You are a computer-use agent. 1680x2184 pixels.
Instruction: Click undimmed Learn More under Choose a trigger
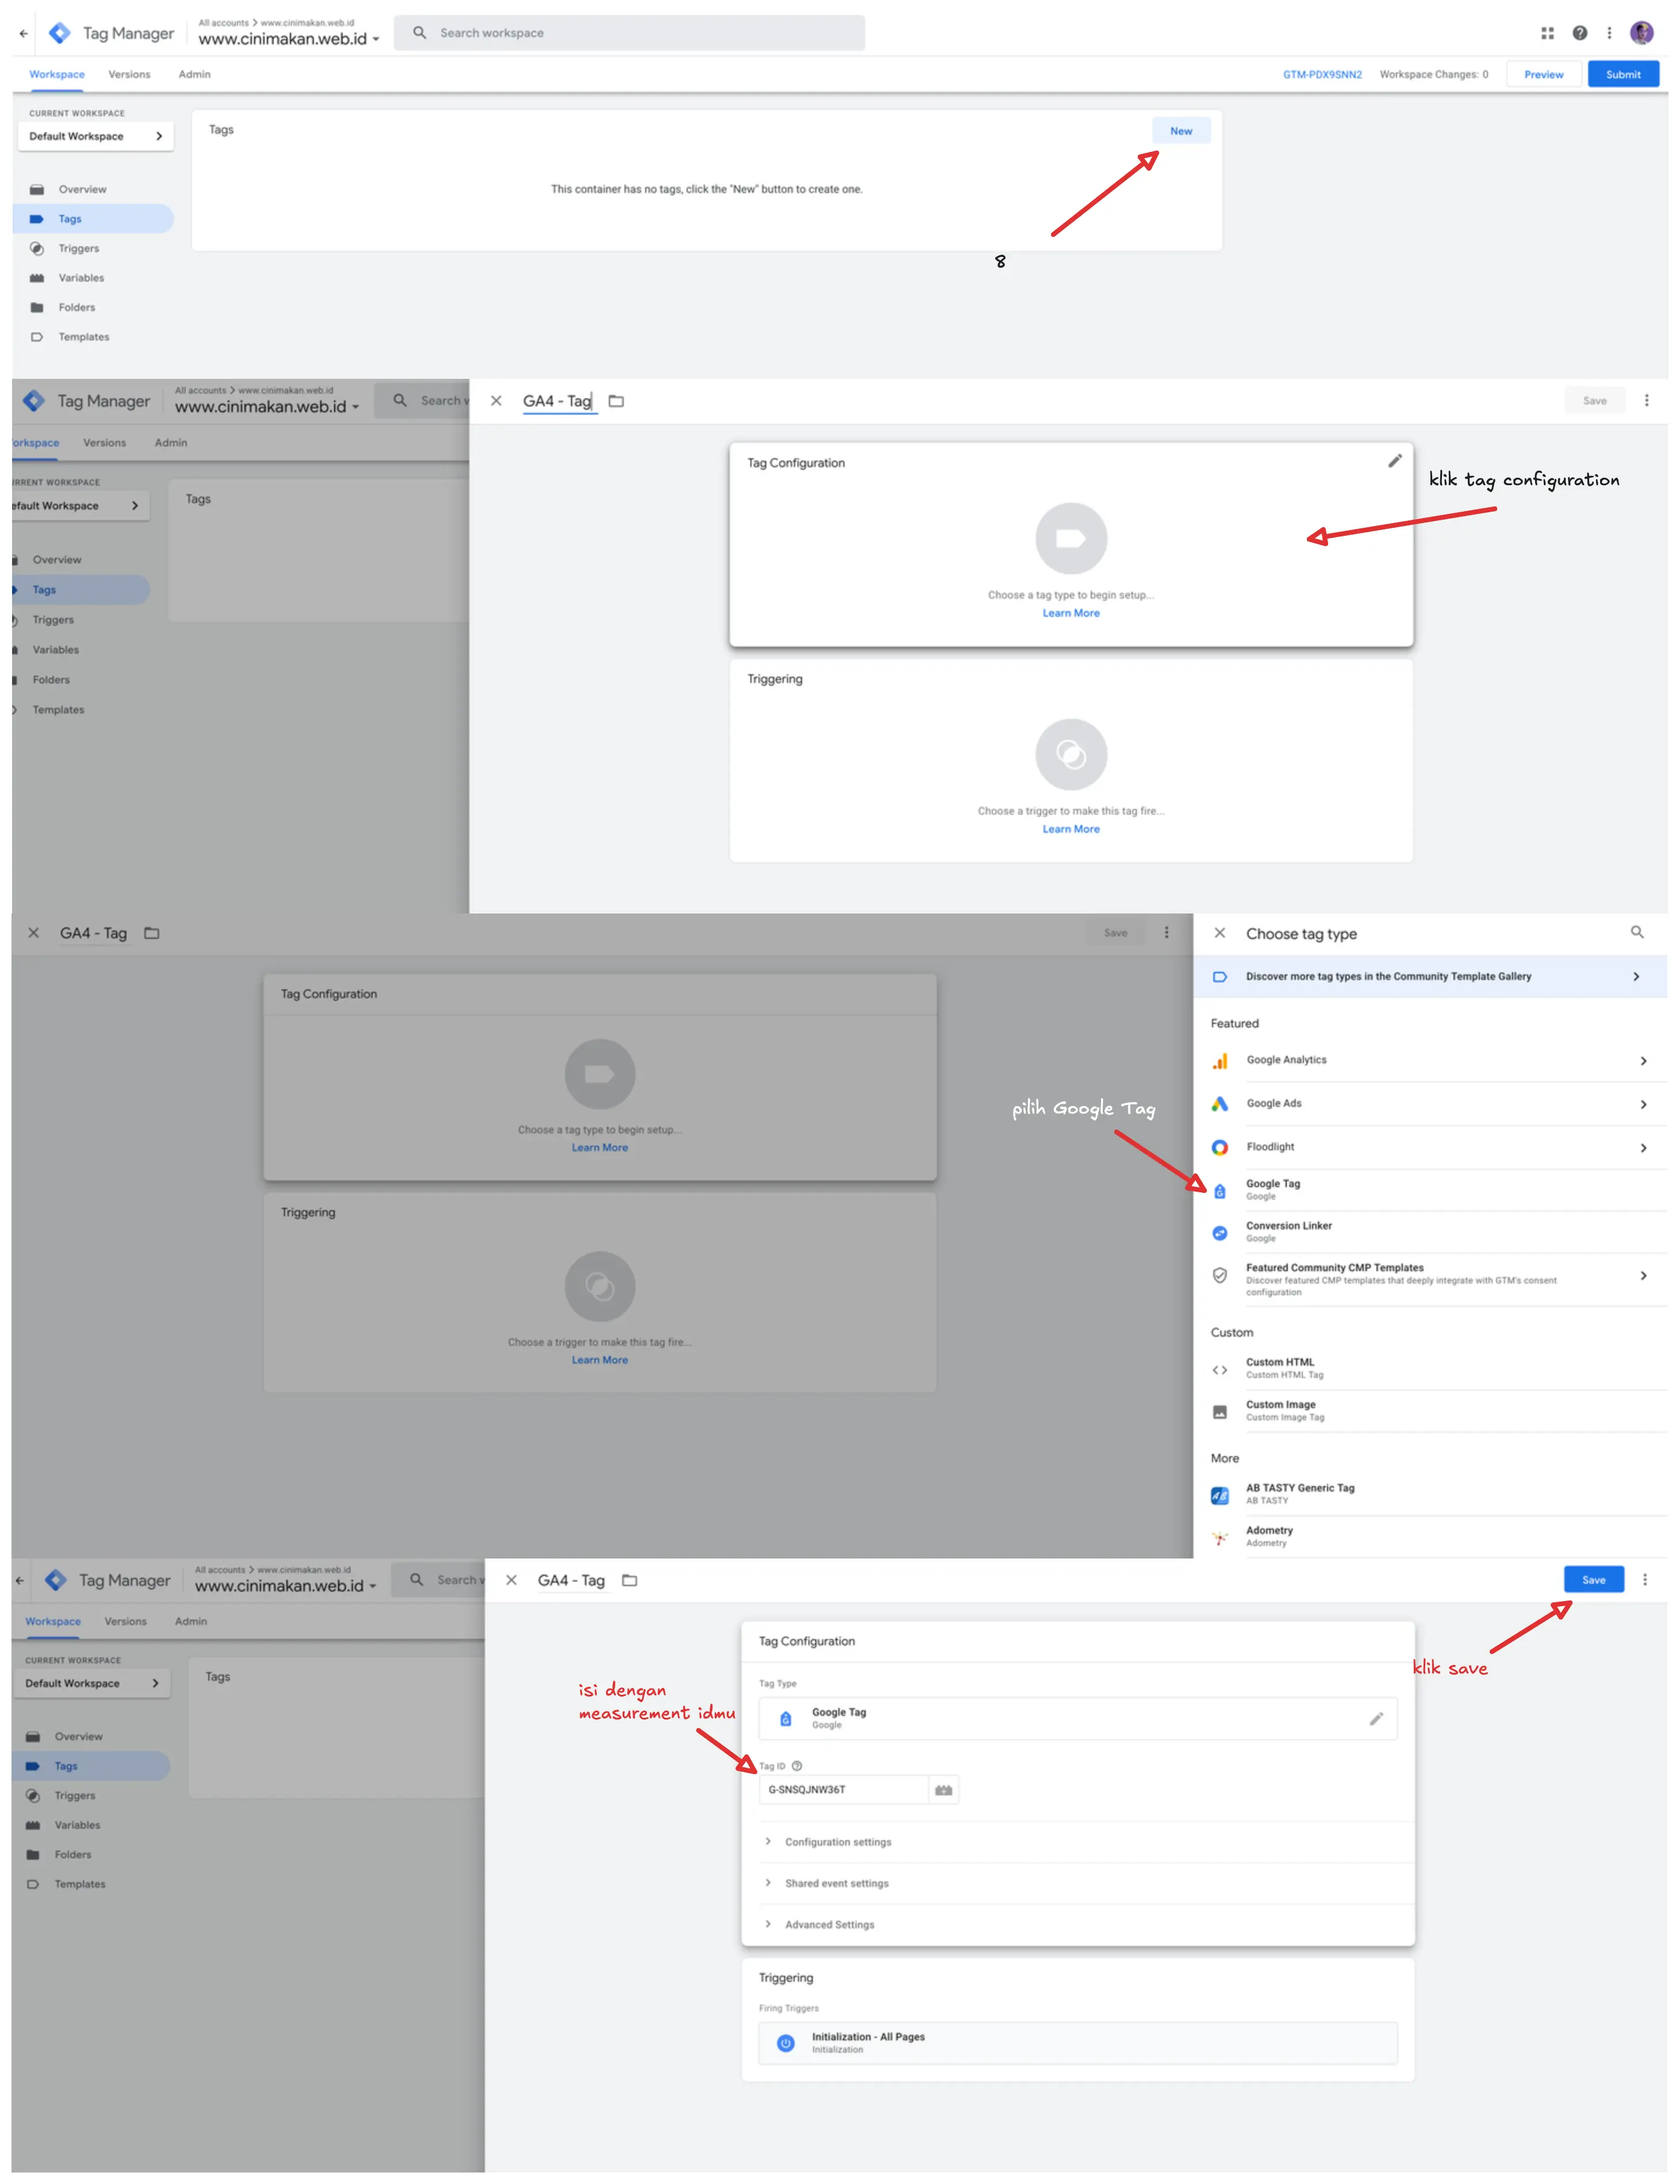coord(1070,829)
